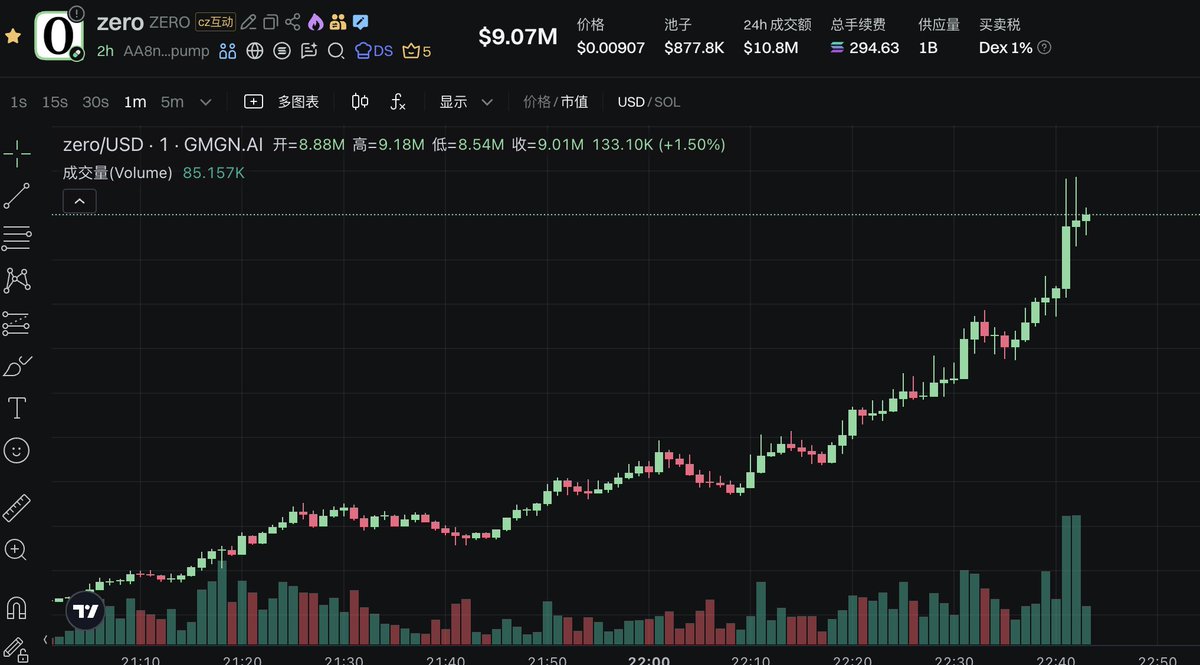The height and width of the screenshot is (665, 1200).
Task: Open the 多图表 multi-chart view
Action: pyautogui.click(x=282, y=102)
